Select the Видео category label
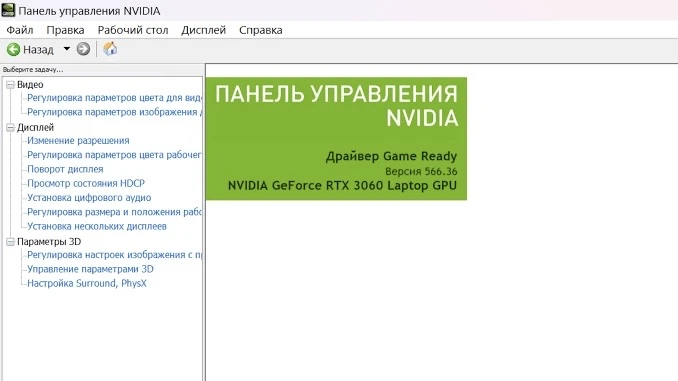 [30, 85]
